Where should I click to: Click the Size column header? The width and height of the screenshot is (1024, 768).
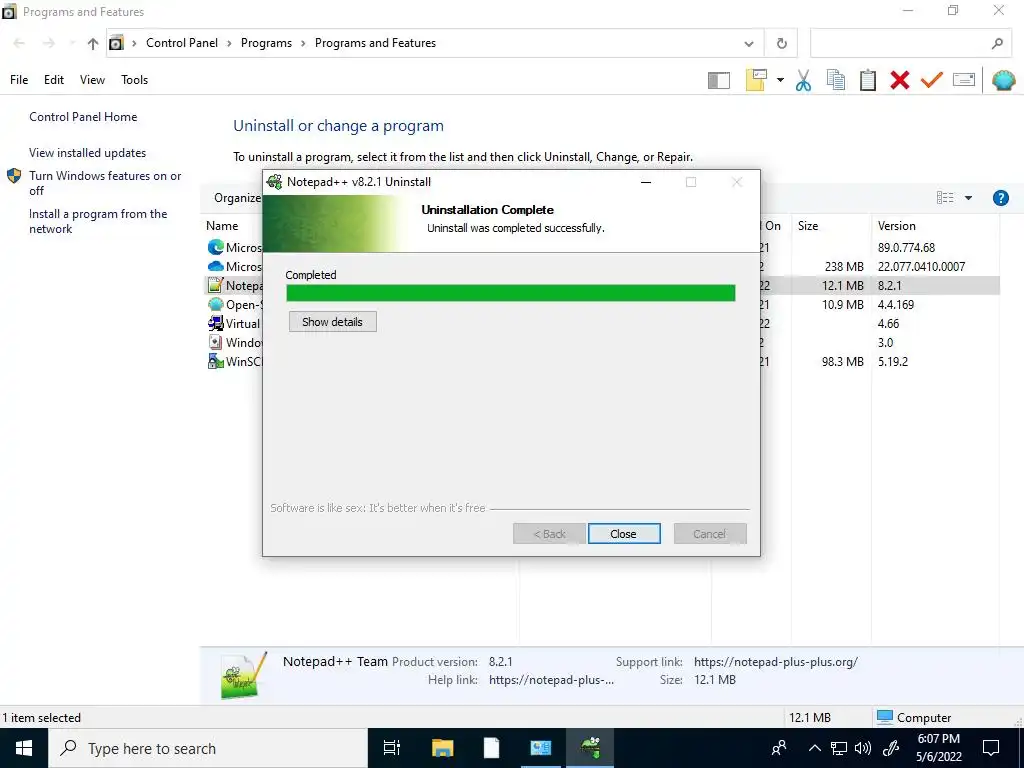tap(808, 226)
